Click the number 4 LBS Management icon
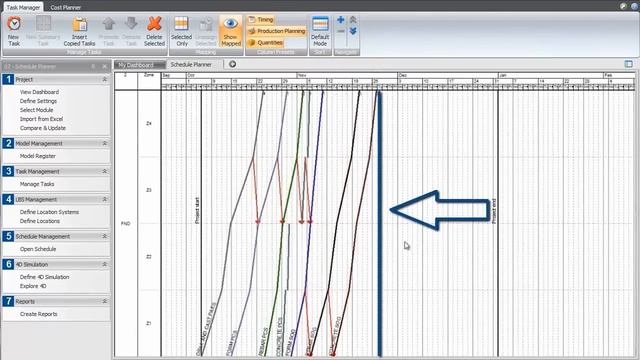 (x=8, y=199)
